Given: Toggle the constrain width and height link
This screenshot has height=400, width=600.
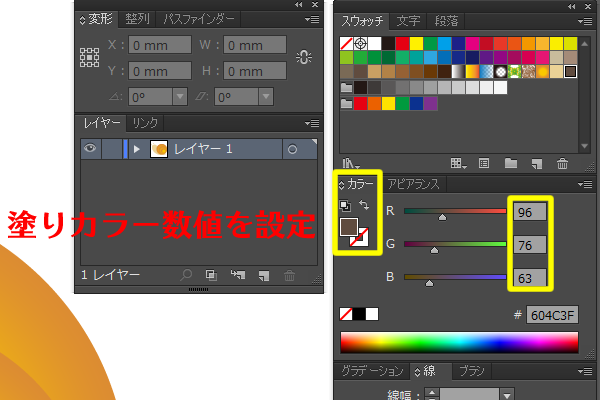Looking at the screenshot, I should click(304, 57).
